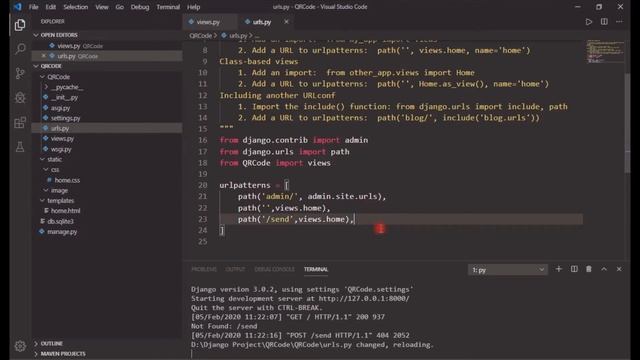The width and height of the screenshot is (640, 360).
Task: Open the Extensions view
Action: coord(20,122)
